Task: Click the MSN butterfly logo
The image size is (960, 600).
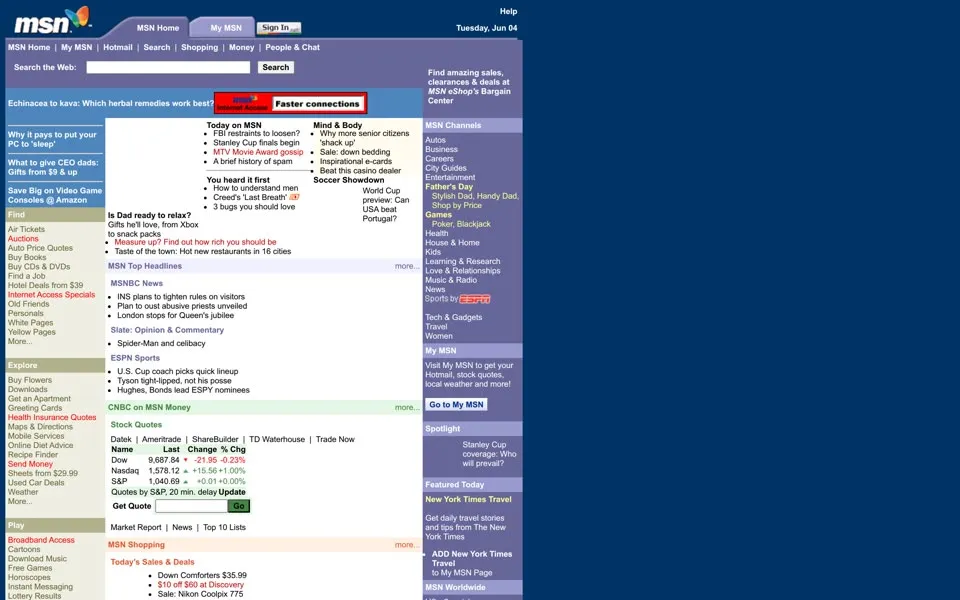Action: click(x=53, y=20)
